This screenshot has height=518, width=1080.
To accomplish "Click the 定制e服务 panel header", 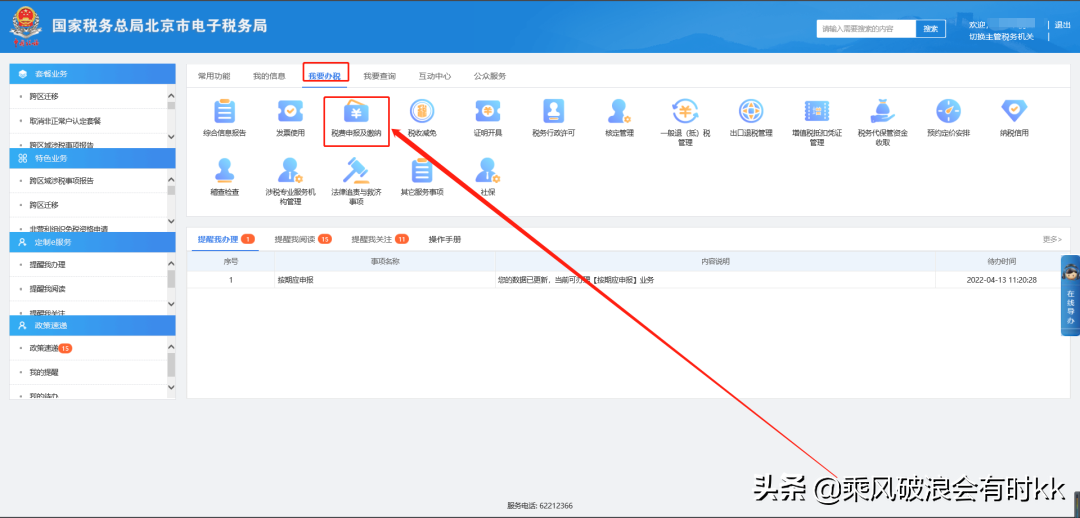I will coord(92,242).
